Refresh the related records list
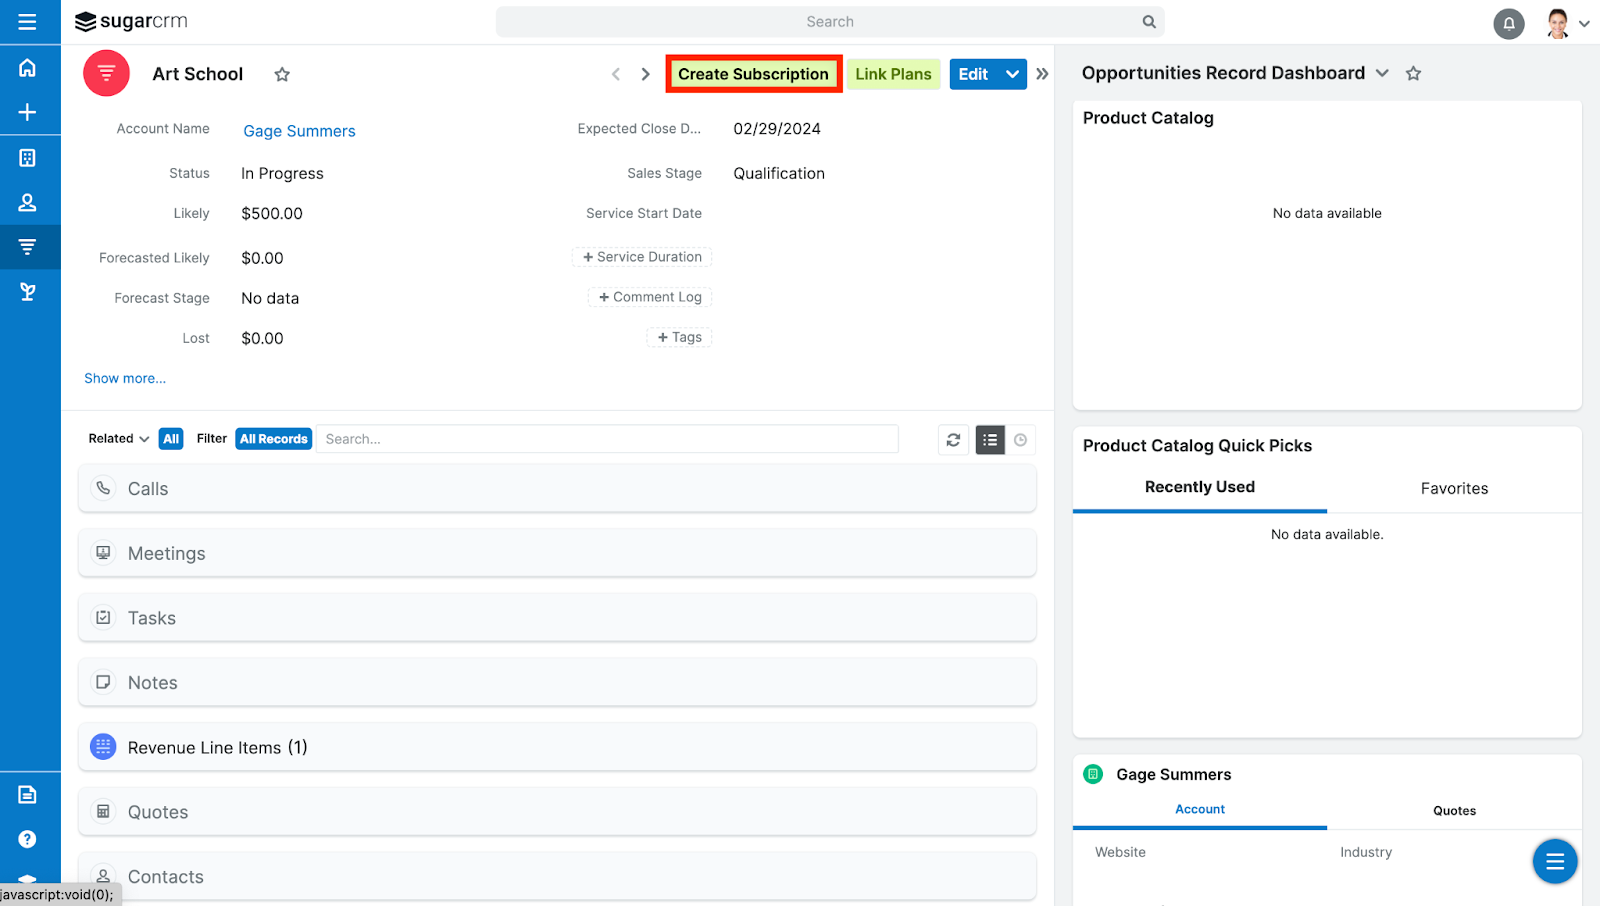1600x906 pixels. [952, 439]
